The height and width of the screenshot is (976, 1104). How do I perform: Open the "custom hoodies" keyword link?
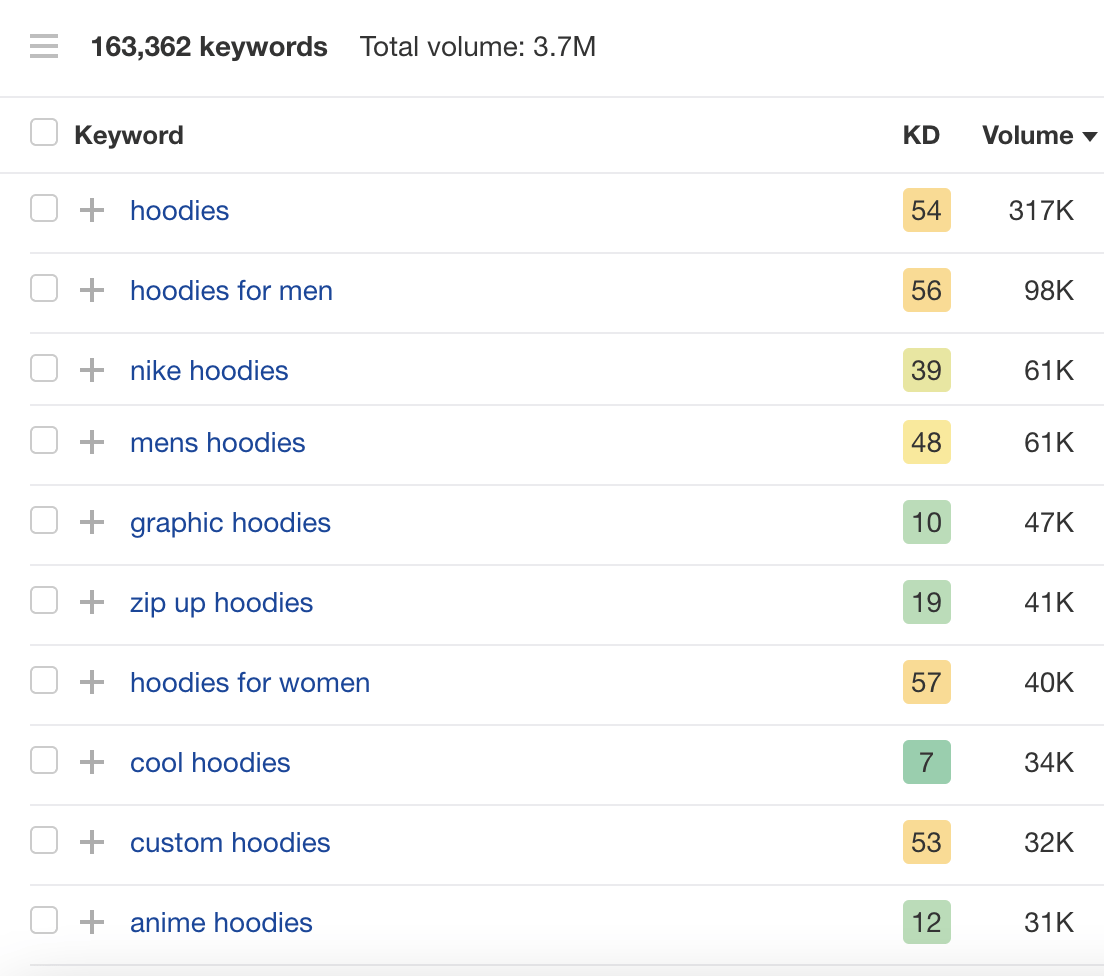tap(229, 842)
